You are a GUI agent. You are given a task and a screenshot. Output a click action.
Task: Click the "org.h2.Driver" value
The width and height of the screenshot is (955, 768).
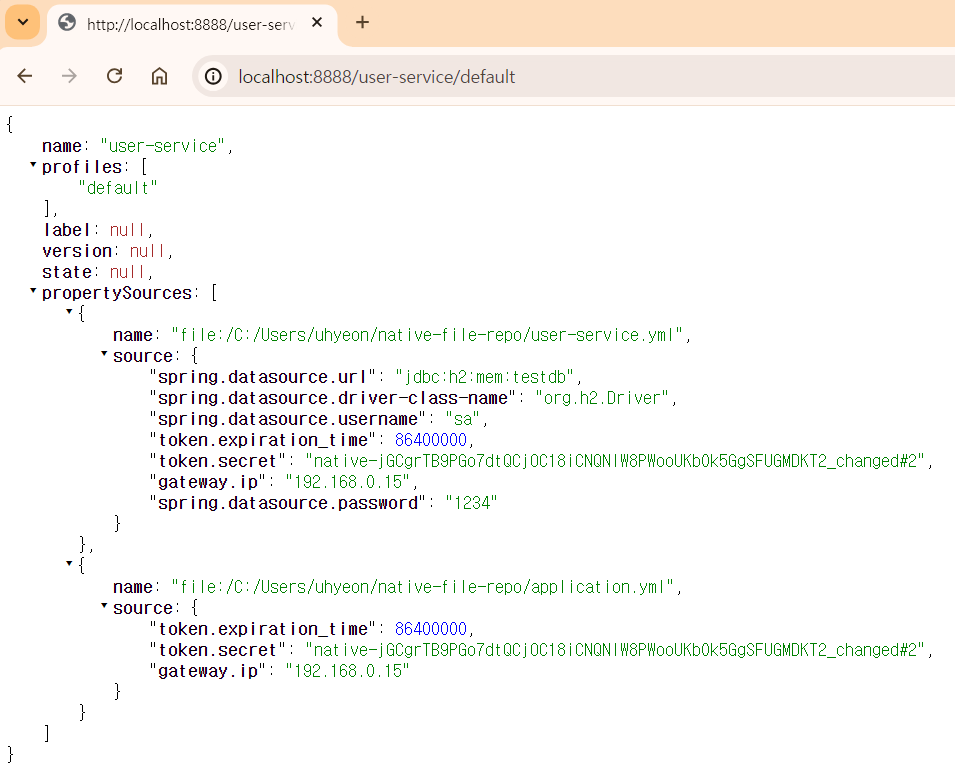(602, 398)
